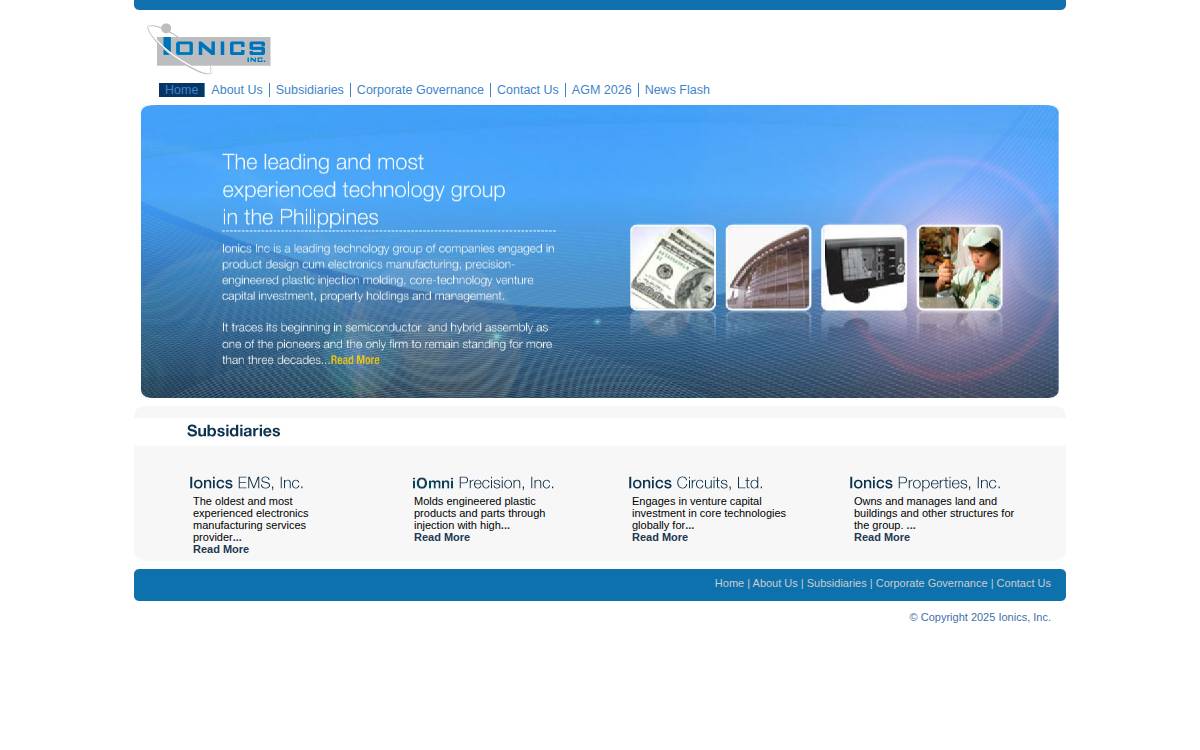Click the Copyright 2025 Ionics, Inc. text
Image resolution: width=1200 pixels, height=750 pixels.
[x=980, y=617]
